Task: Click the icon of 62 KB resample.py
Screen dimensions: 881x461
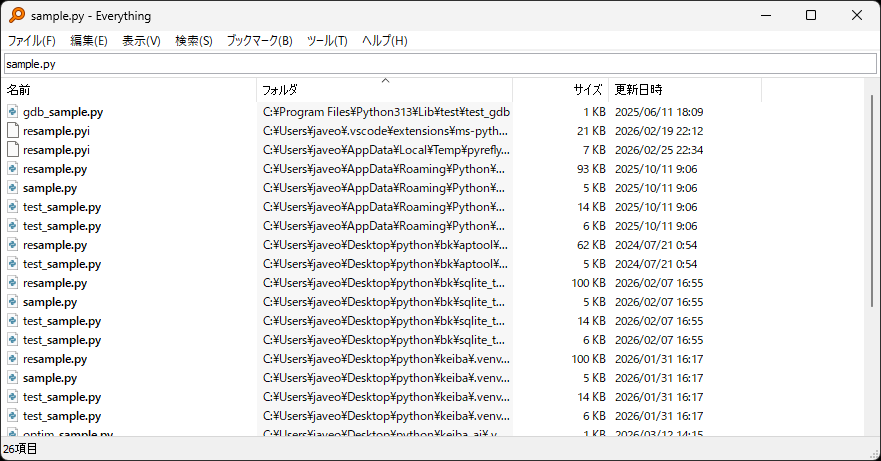Action: 13,245
